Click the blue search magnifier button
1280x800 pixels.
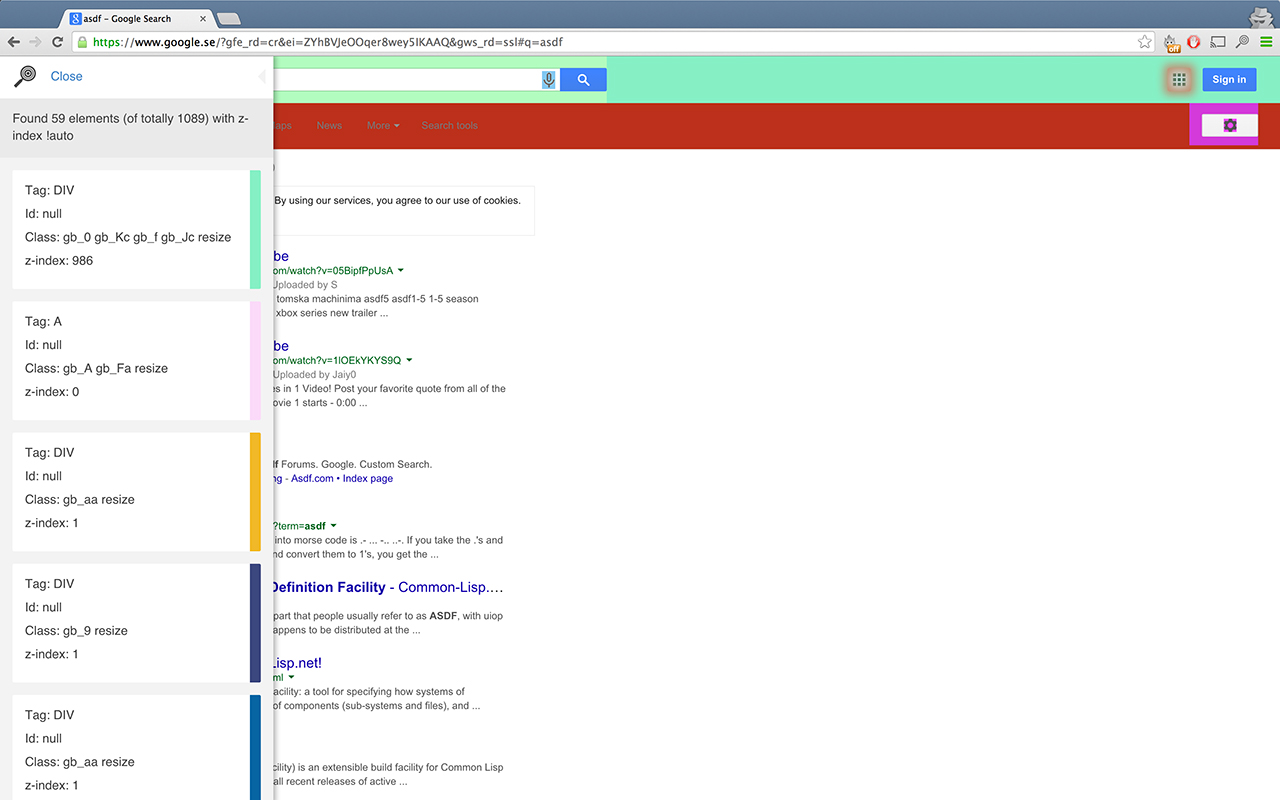(x=583, y=79)
